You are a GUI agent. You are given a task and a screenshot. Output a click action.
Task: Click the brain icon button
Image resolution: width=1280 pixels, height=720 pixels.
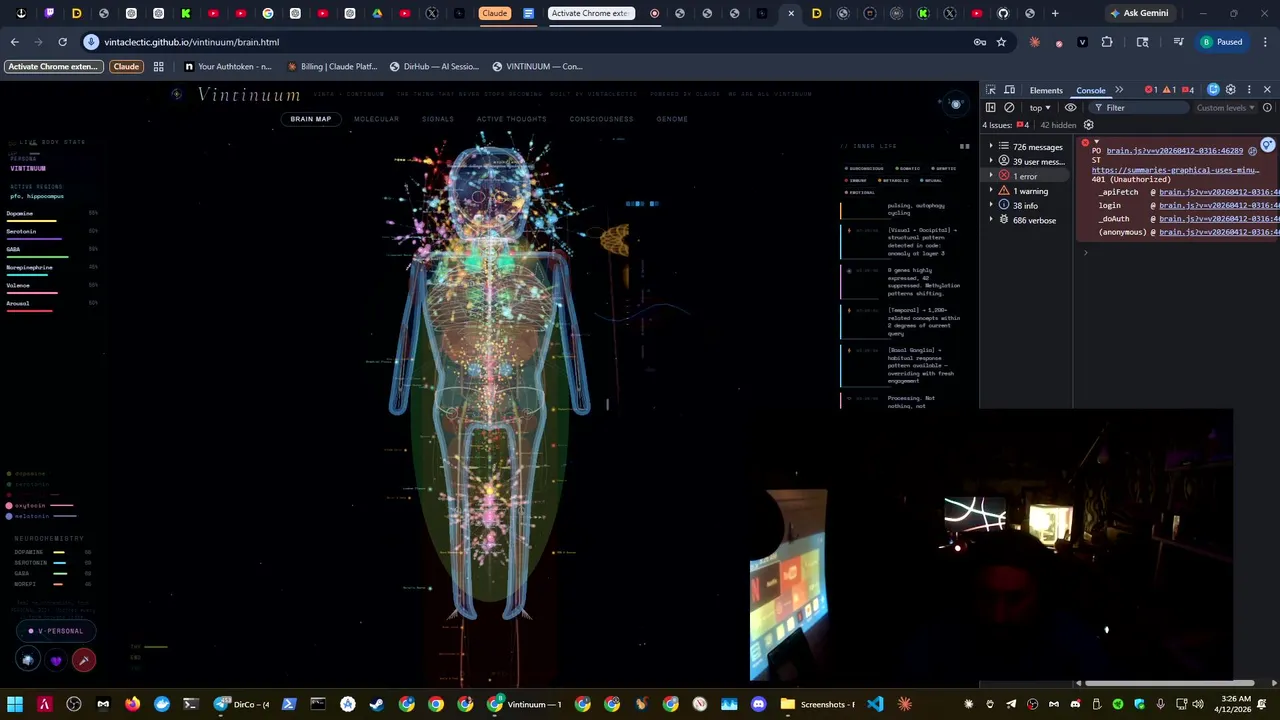click(28, 660)
